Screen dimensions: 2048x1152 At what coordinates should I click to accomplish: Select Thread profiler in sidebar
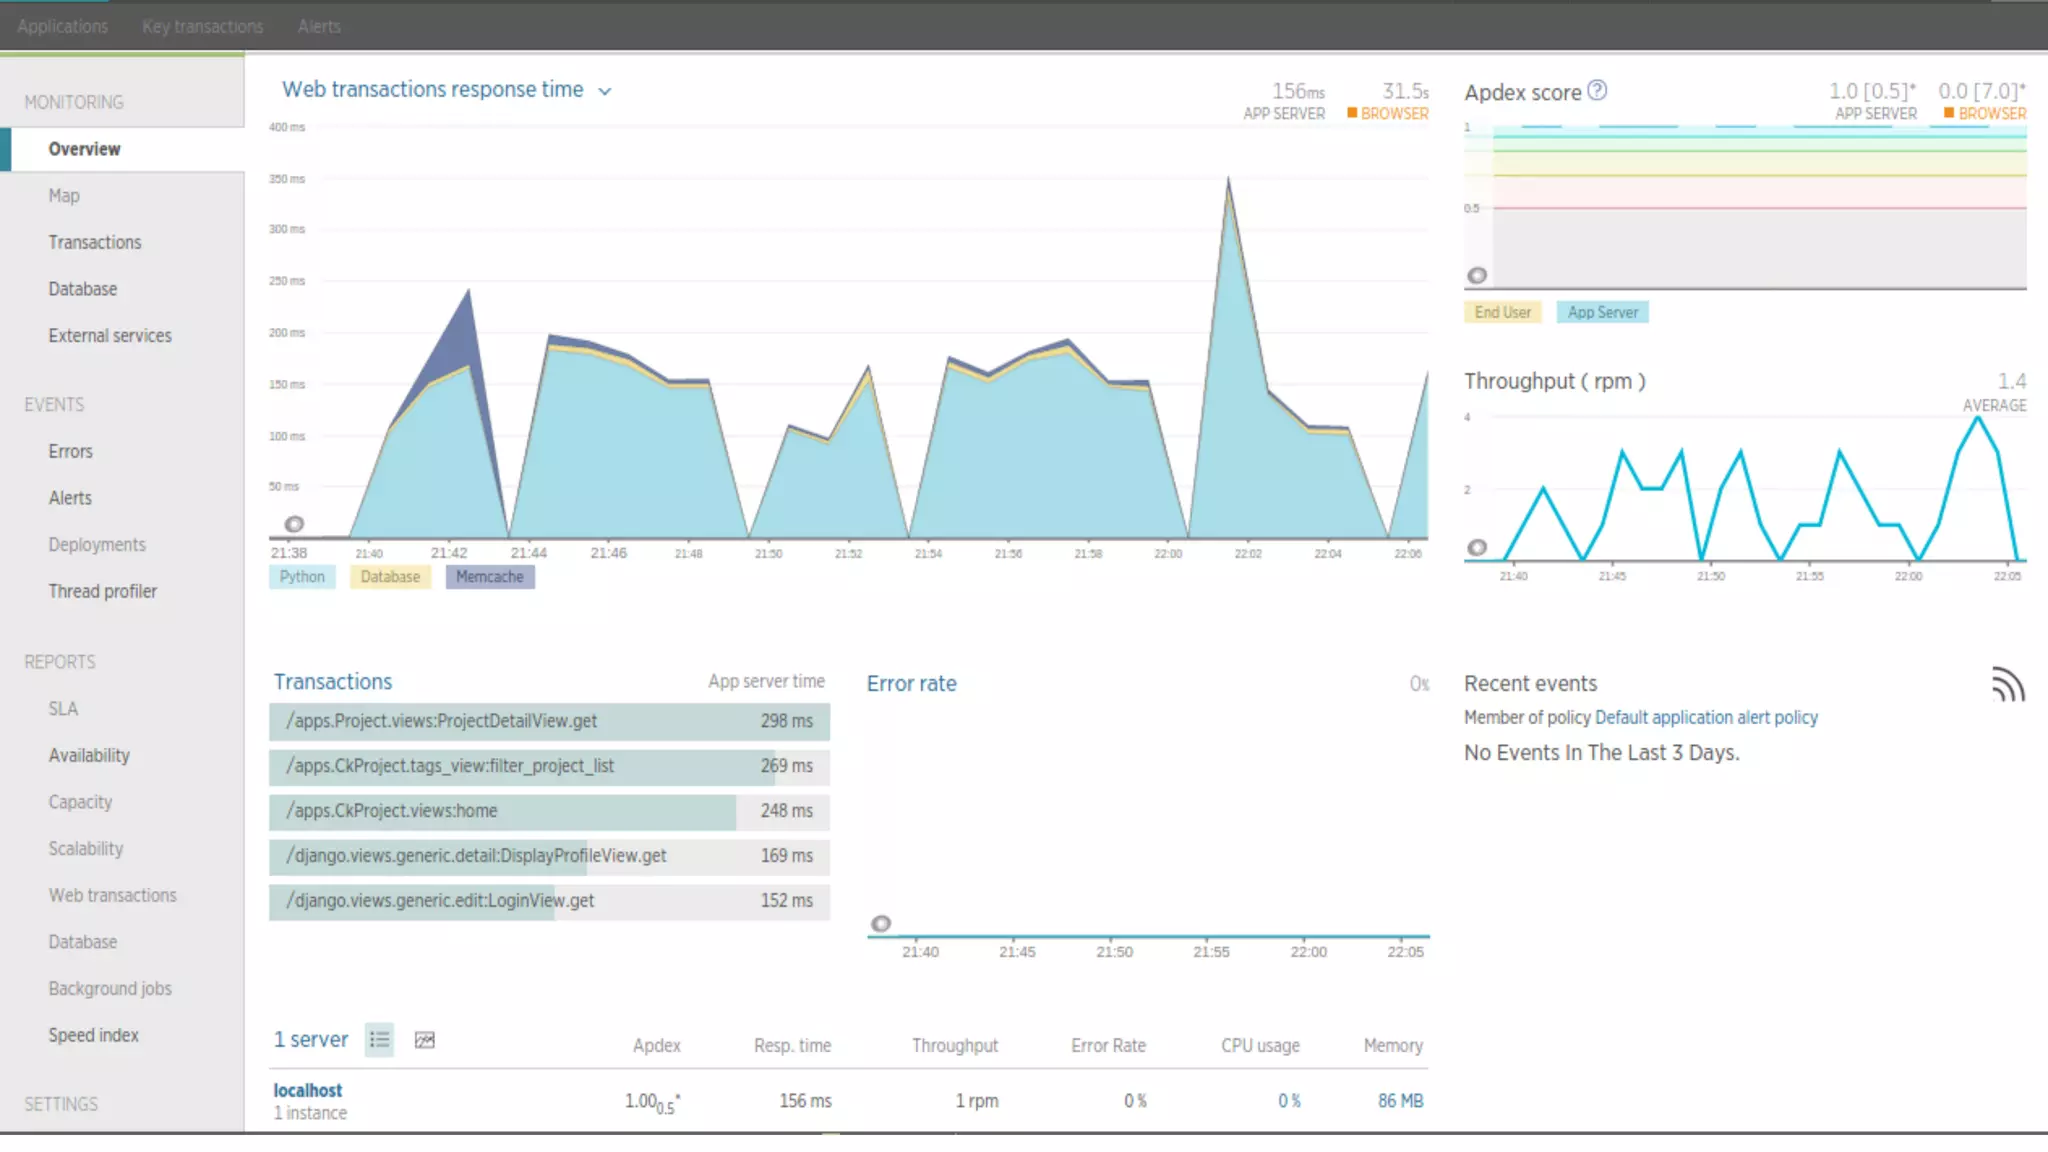103,591
